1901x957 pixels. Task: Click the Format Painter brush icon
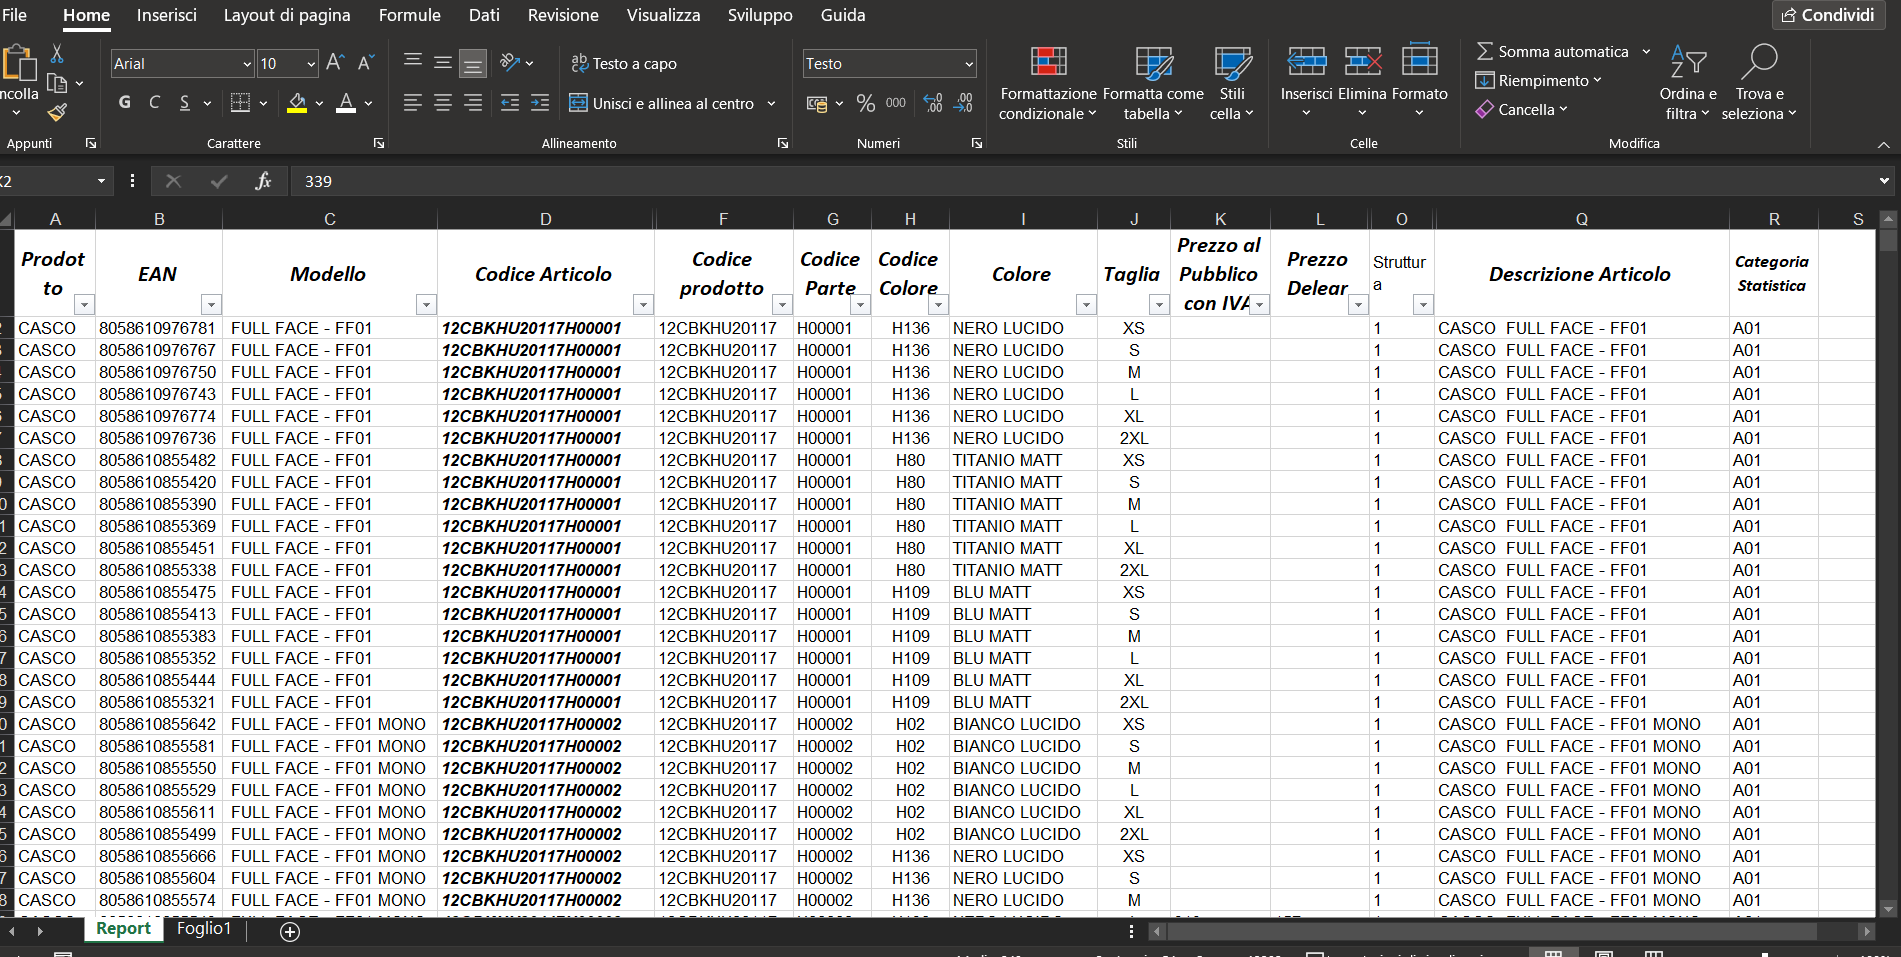pyautogui.click(x=57, y=113)
